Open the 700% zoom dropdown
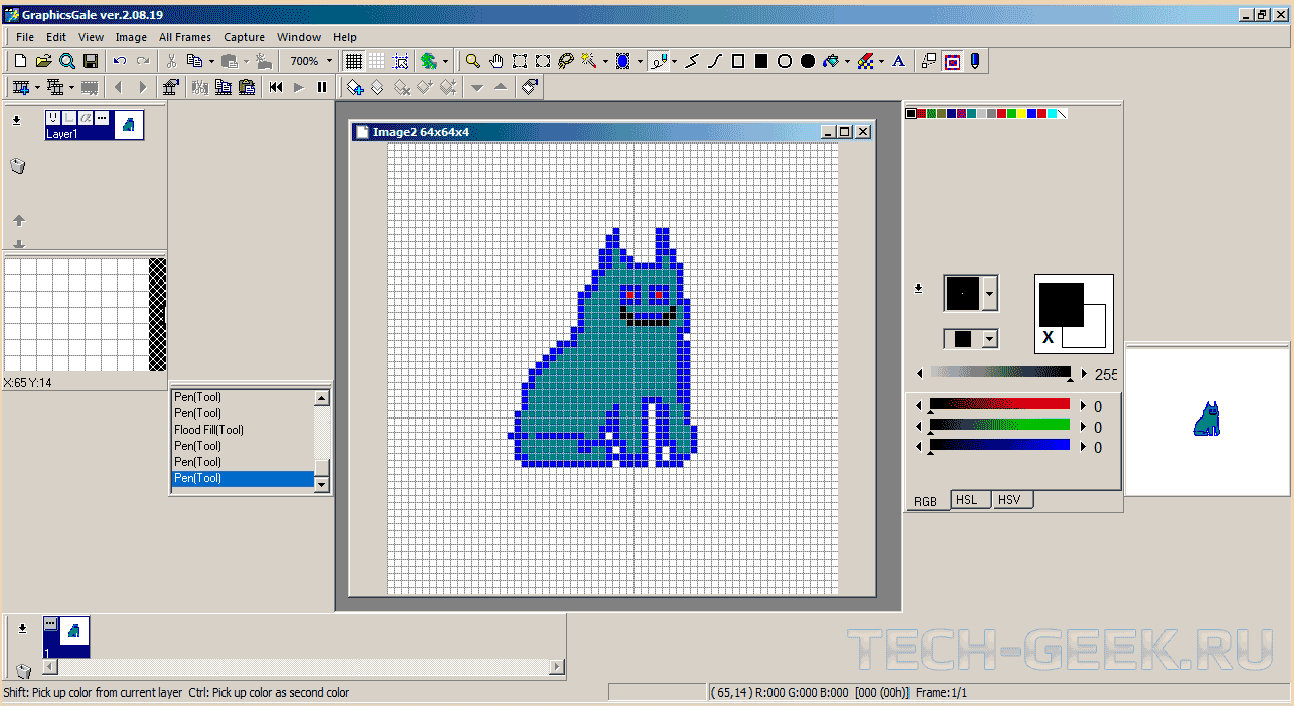Screen dimensions: 1294x706 (x=329, y=61)
